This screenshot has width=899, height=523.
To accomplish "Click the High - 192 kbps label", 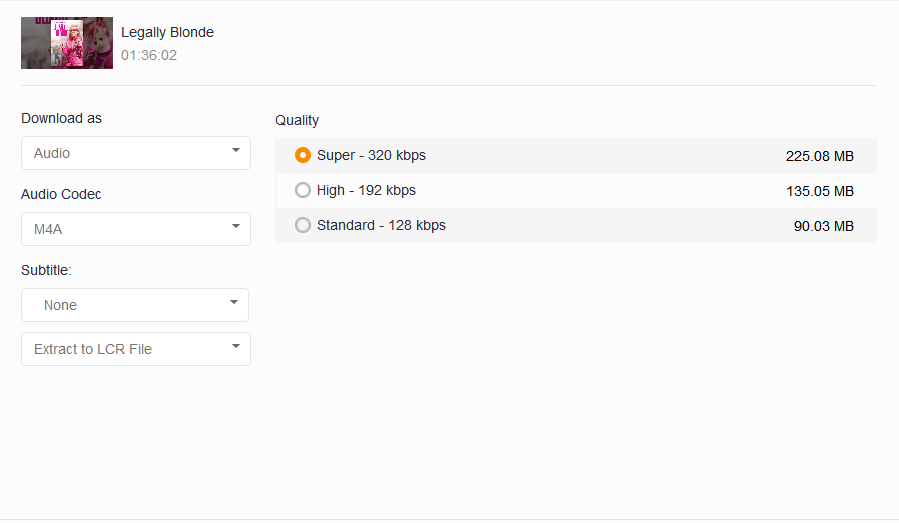I will 366,190.
